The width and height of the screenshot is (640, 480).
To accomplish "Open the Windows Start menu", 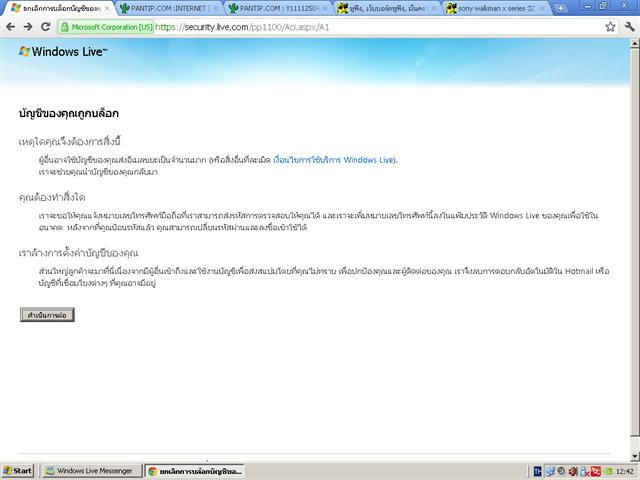I will tap(18, 470).
